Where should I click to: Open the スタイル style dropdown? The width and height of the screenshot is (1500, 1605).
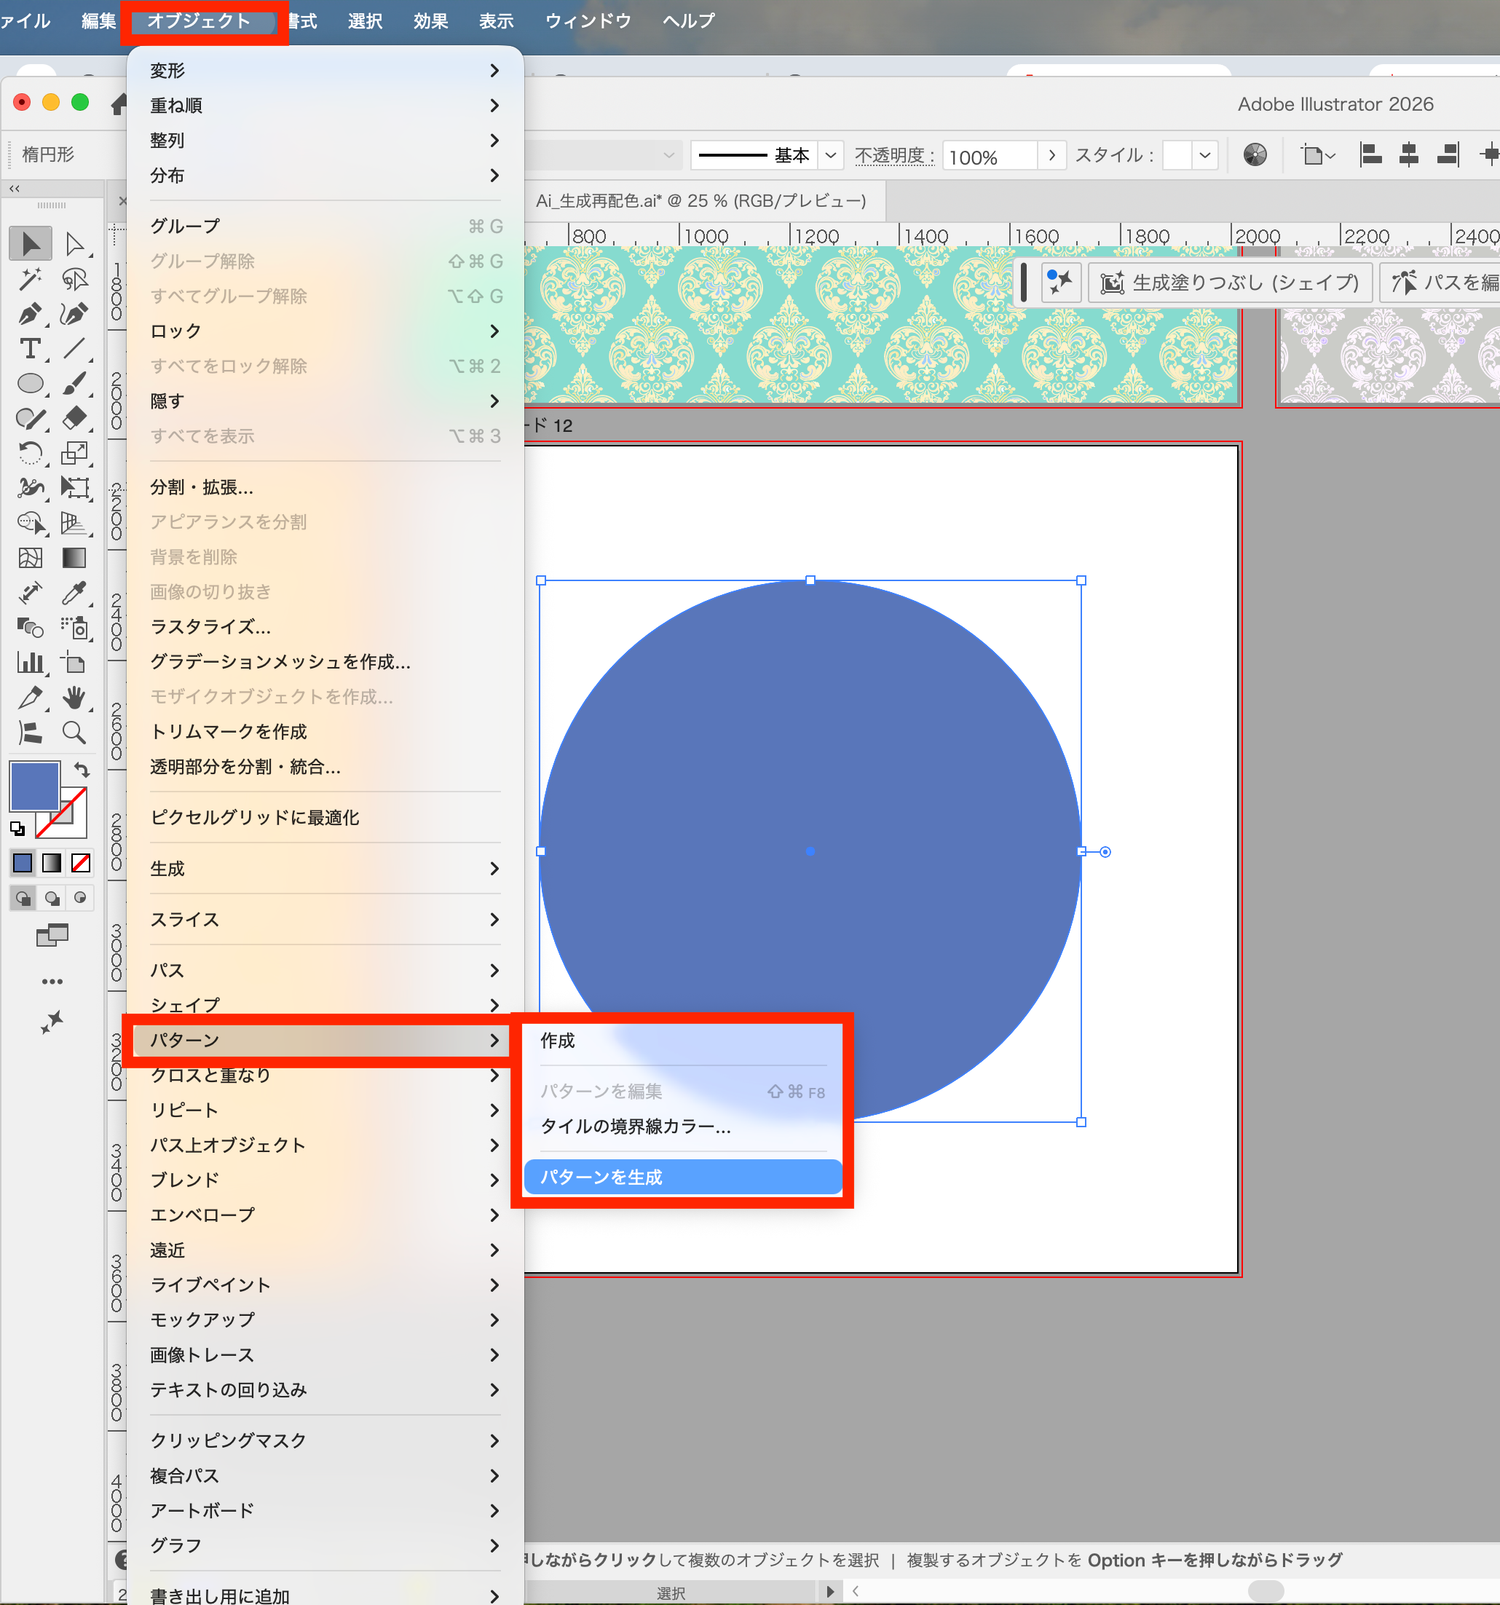click(x=1205, y=155)
